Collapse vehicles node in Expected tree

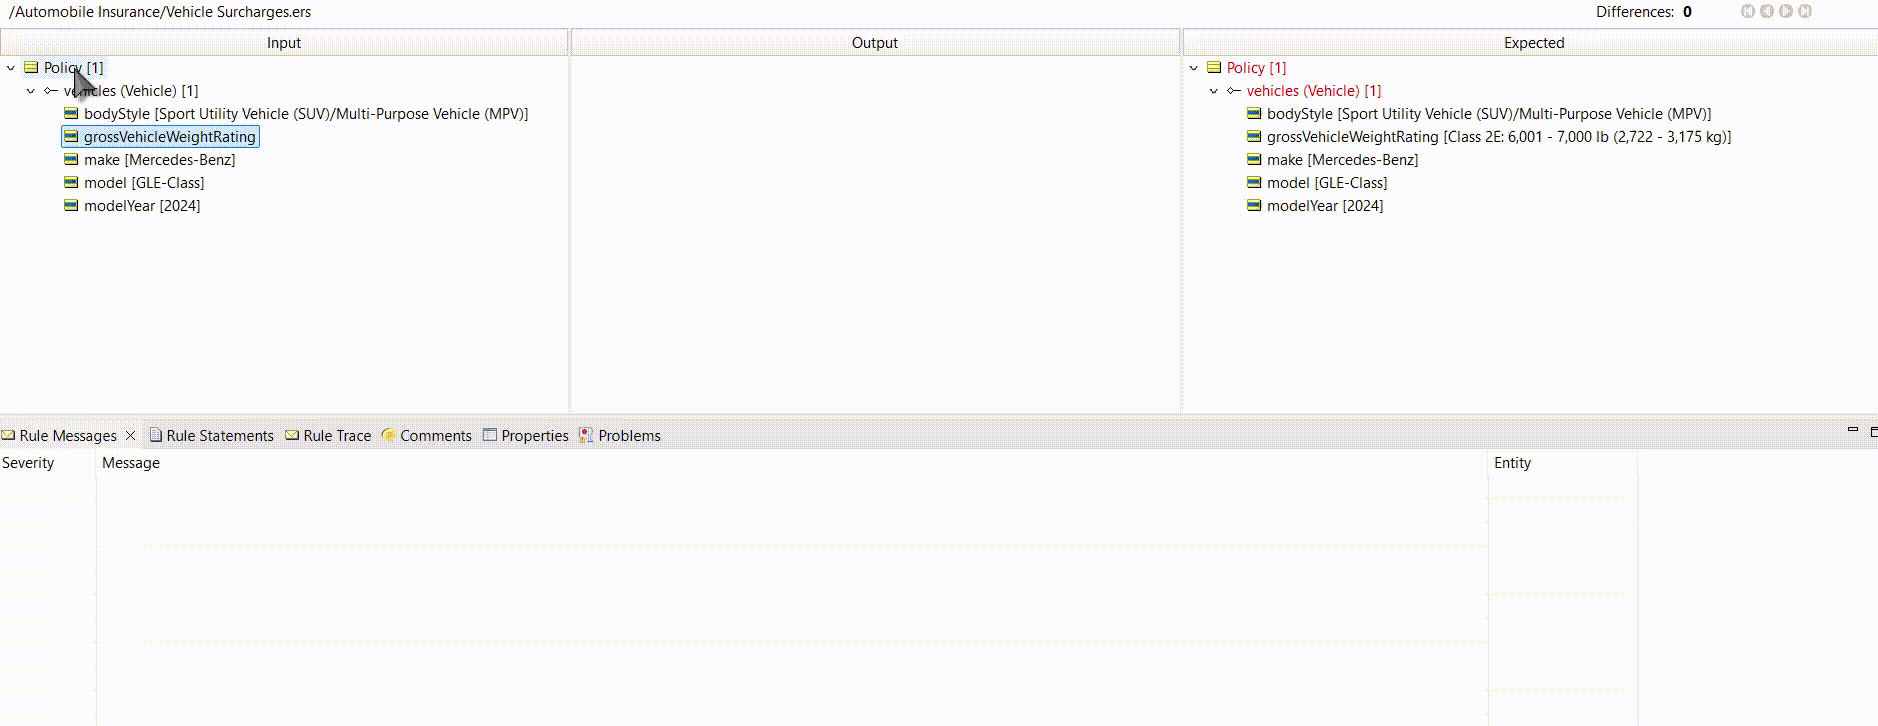click(1214, 91)
